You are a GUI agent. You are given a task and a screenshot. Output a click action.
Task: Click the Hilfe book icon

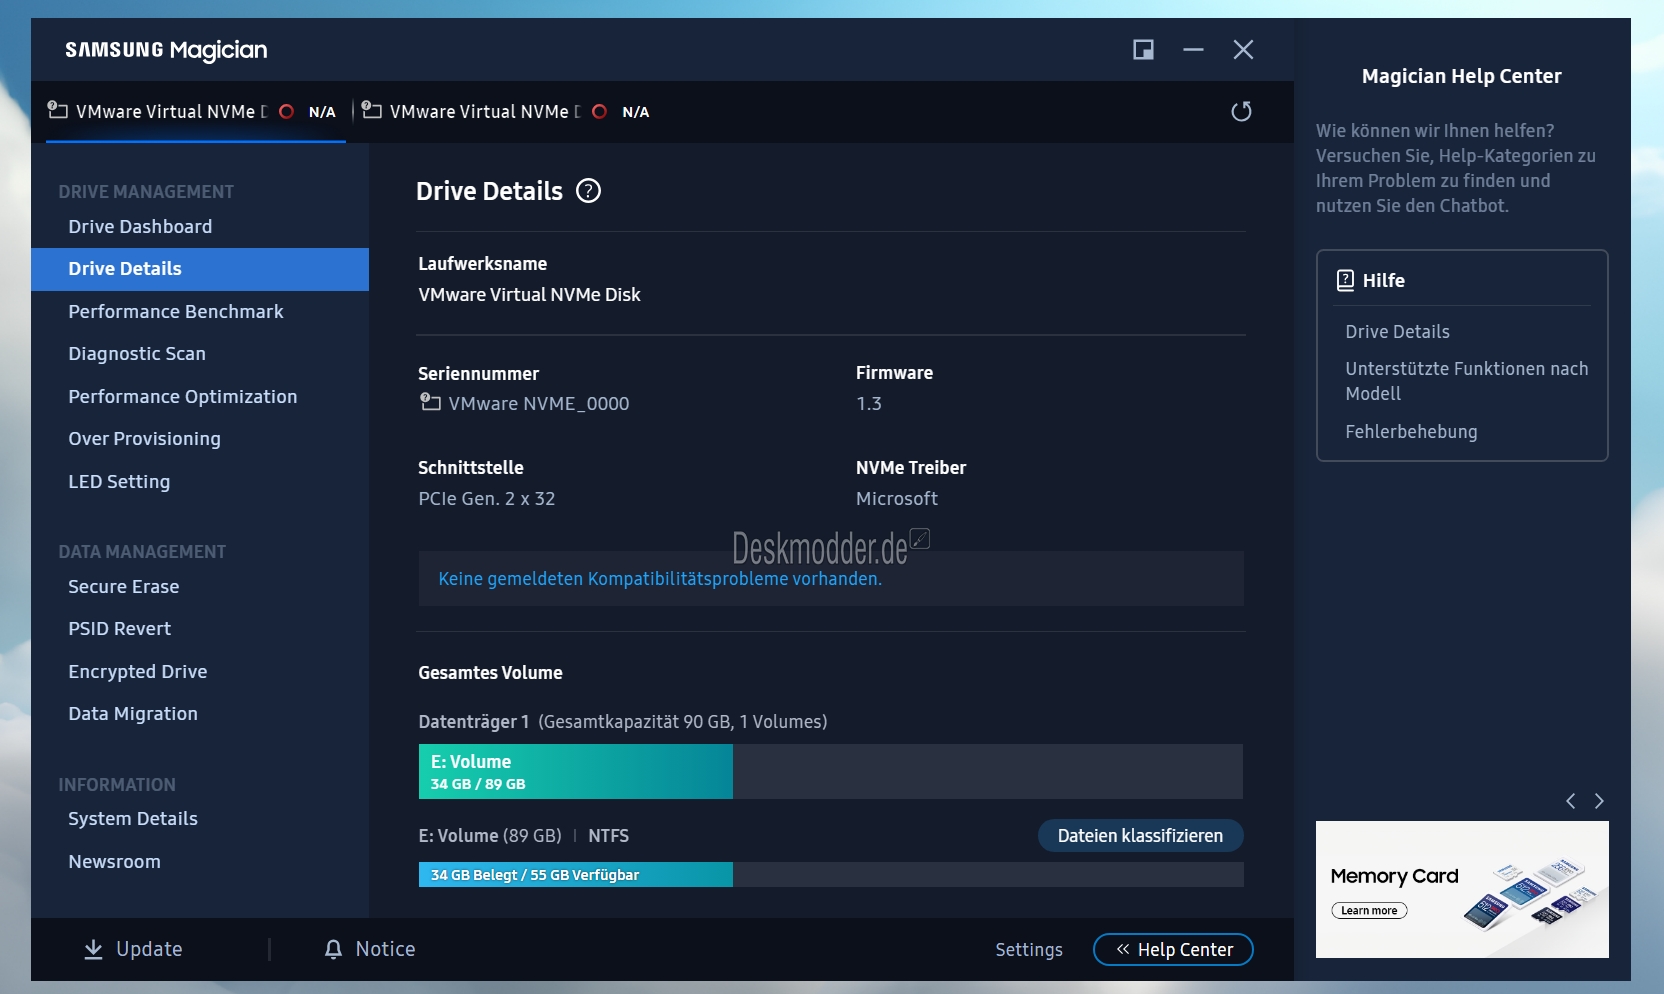1345,280
